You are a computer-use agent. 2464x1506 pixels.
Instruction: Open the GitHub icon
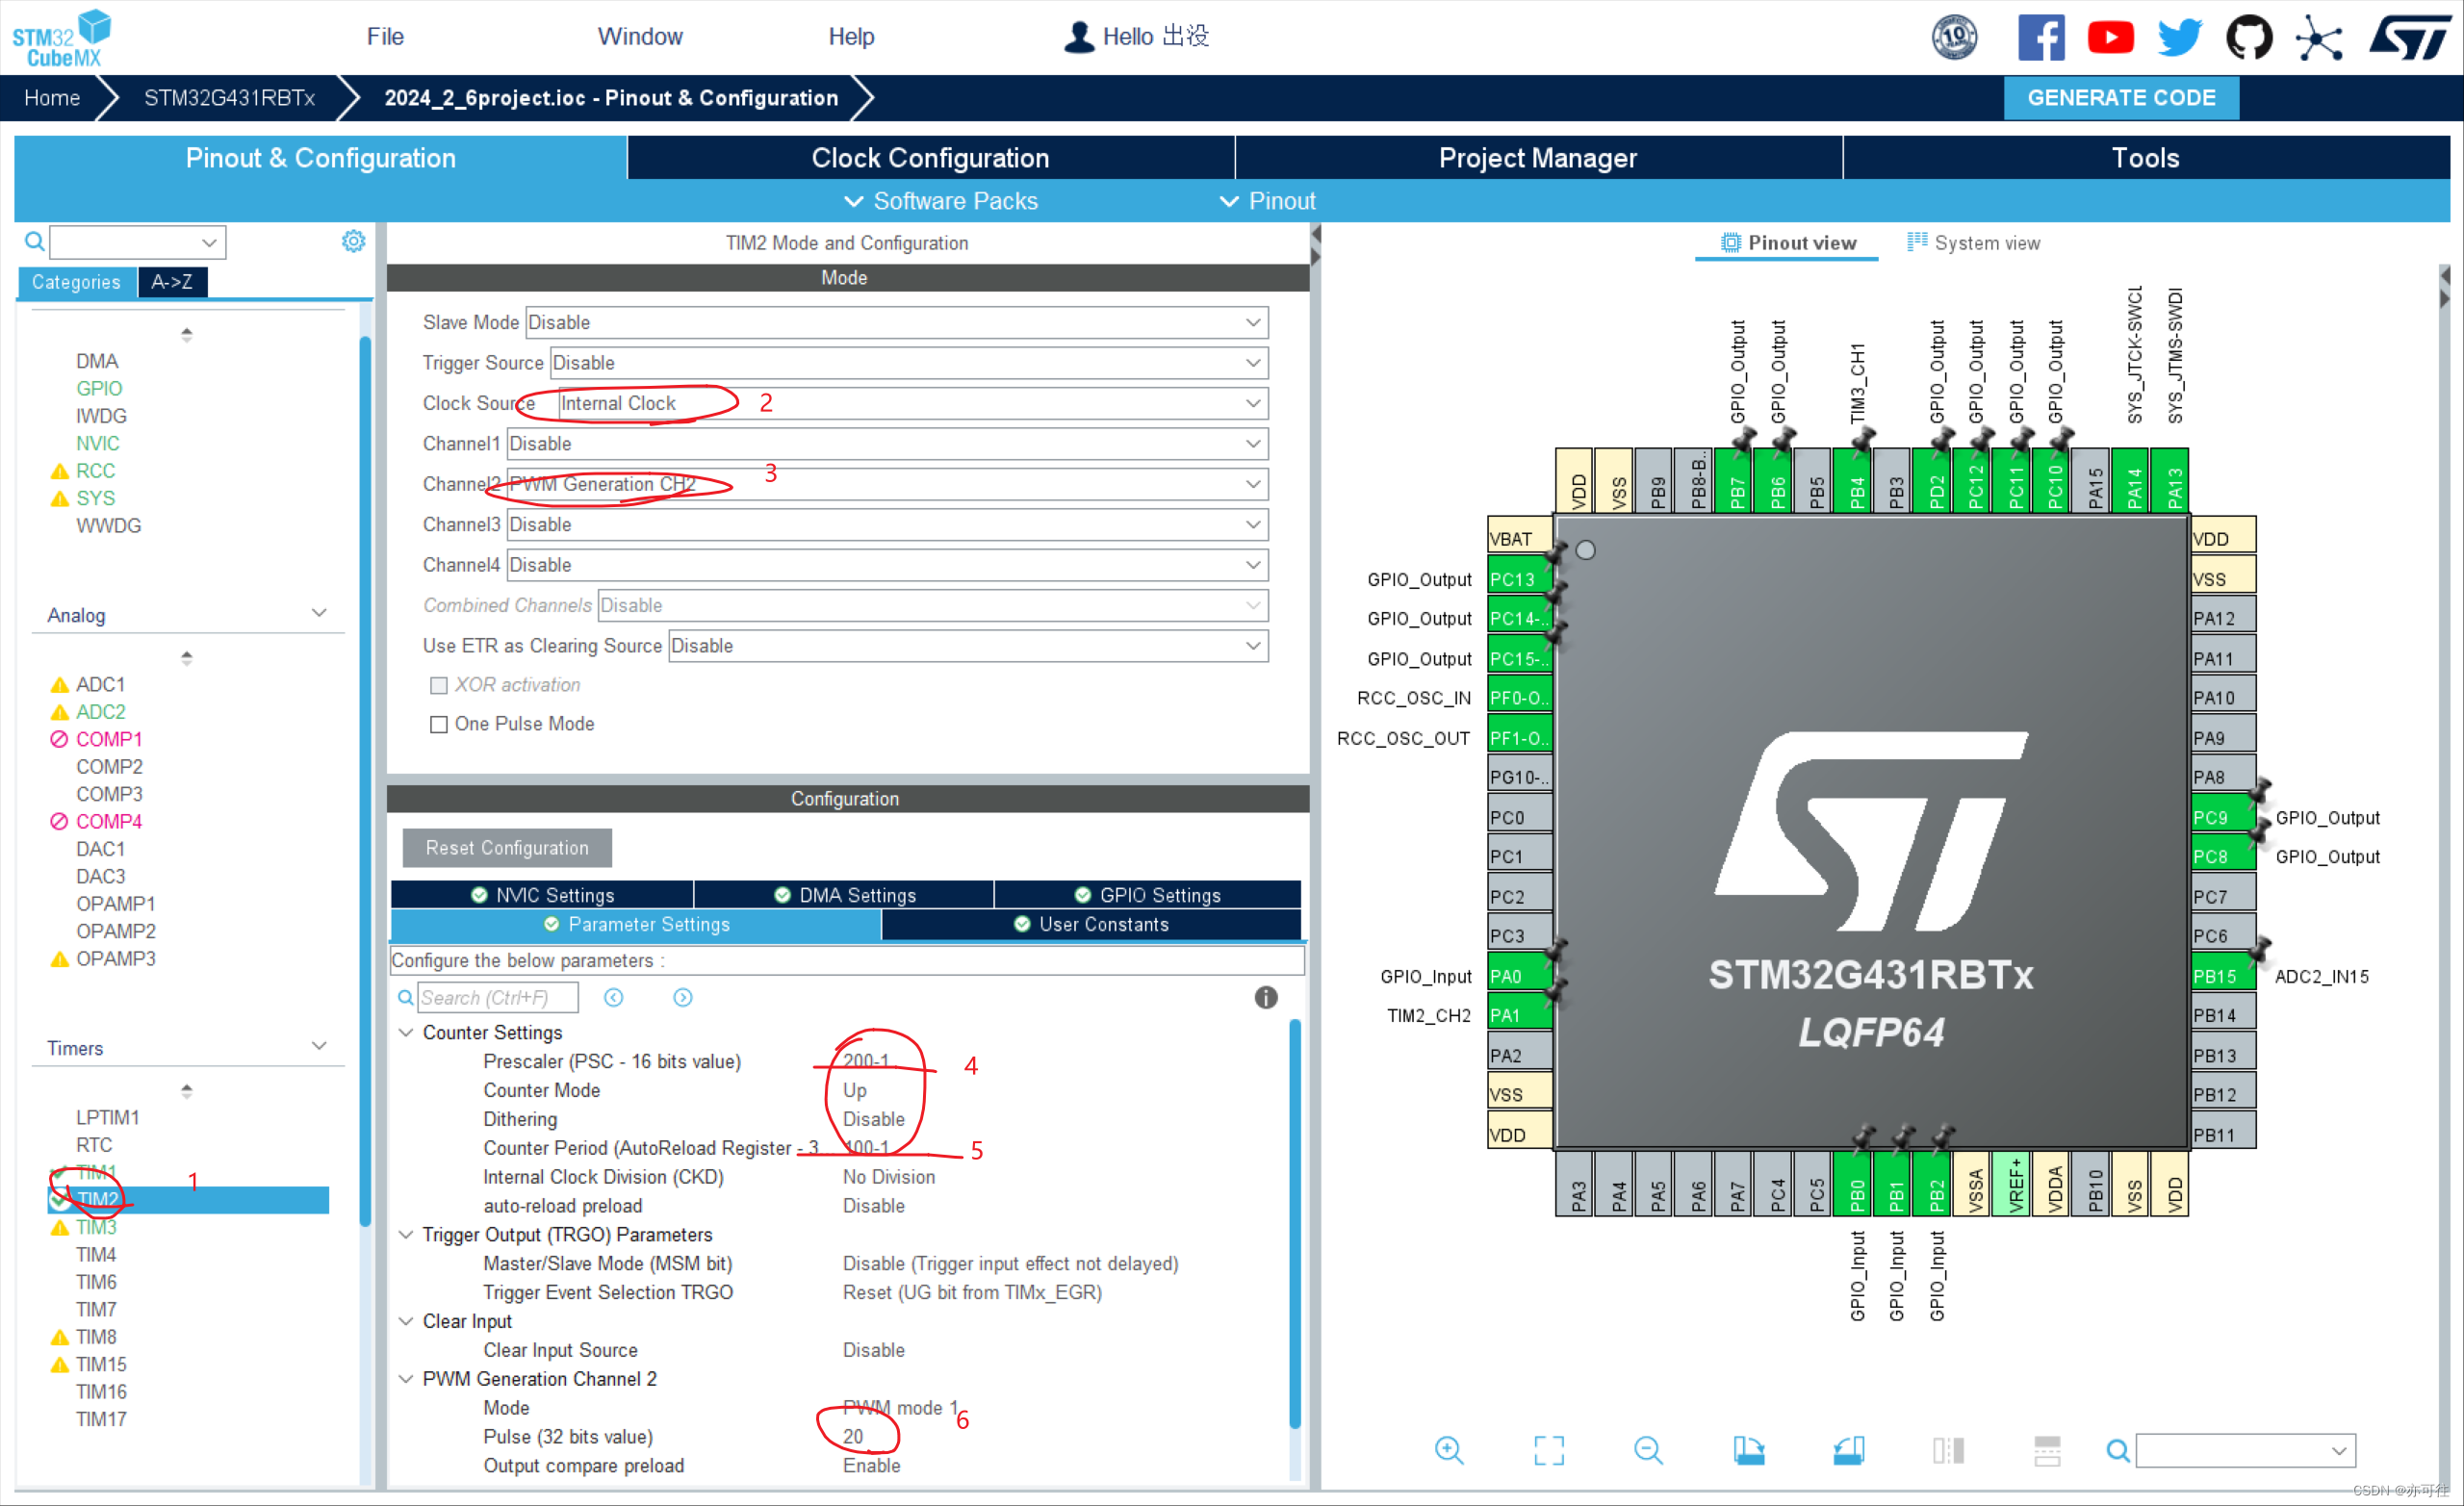point(2249,38)
